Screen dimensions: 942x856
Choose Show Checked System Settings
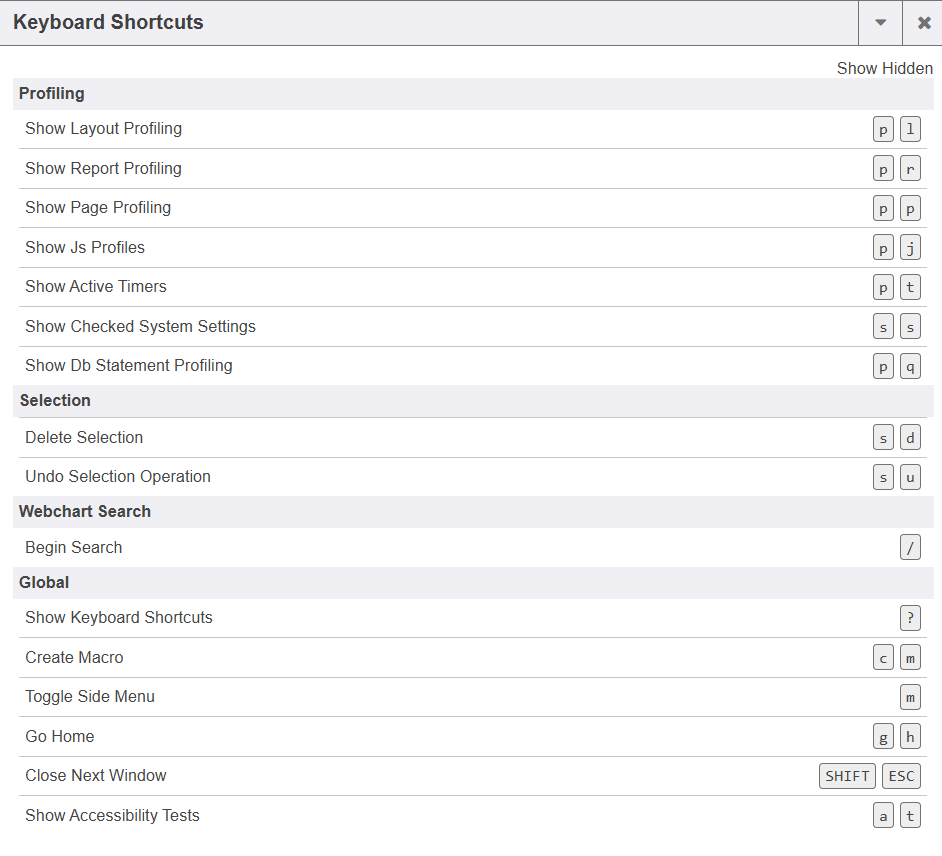[x=140, y=327]
